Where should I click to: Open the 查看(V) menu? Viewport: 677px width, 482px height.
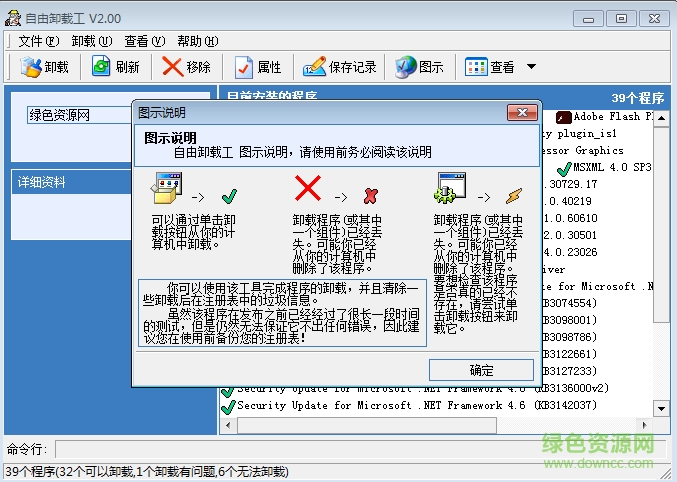click(145, 41)
